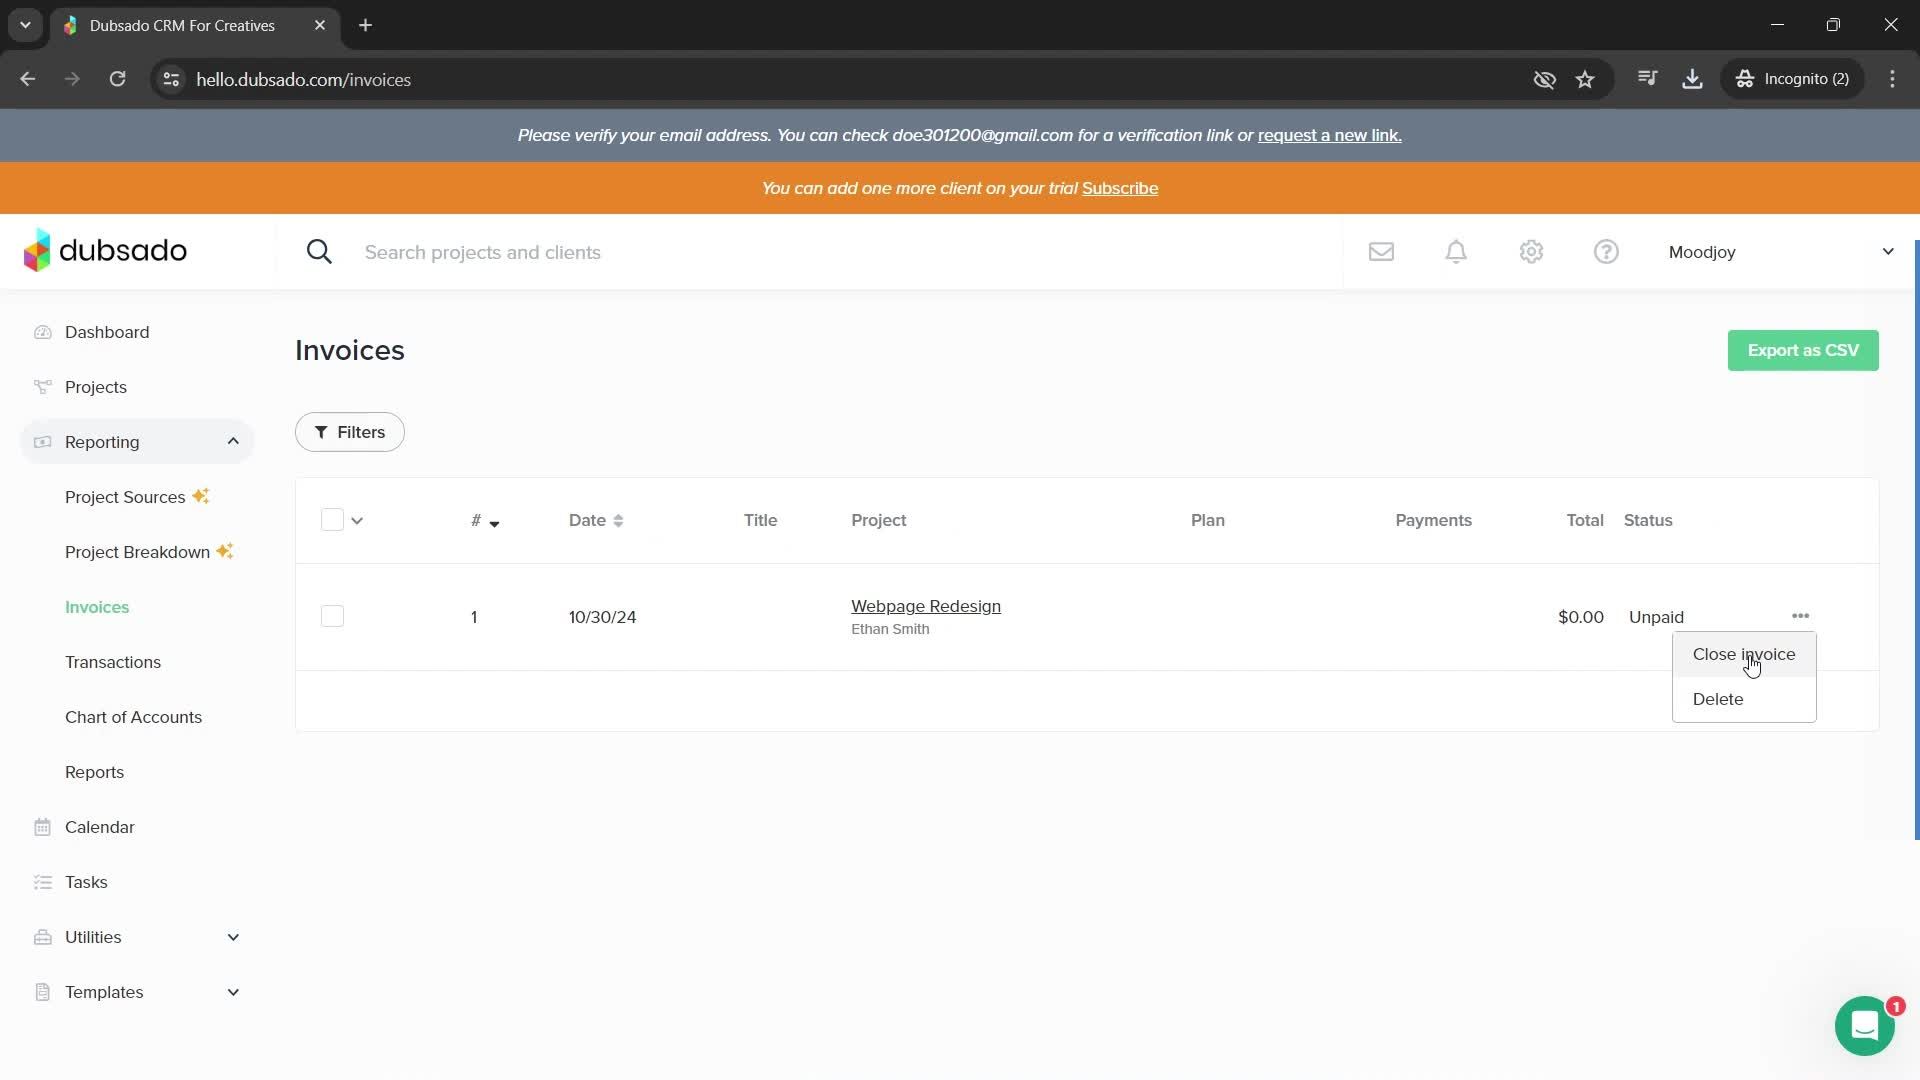Click the browser address bar URL
Screen dimensions: 1920x1080
(303, 79)
